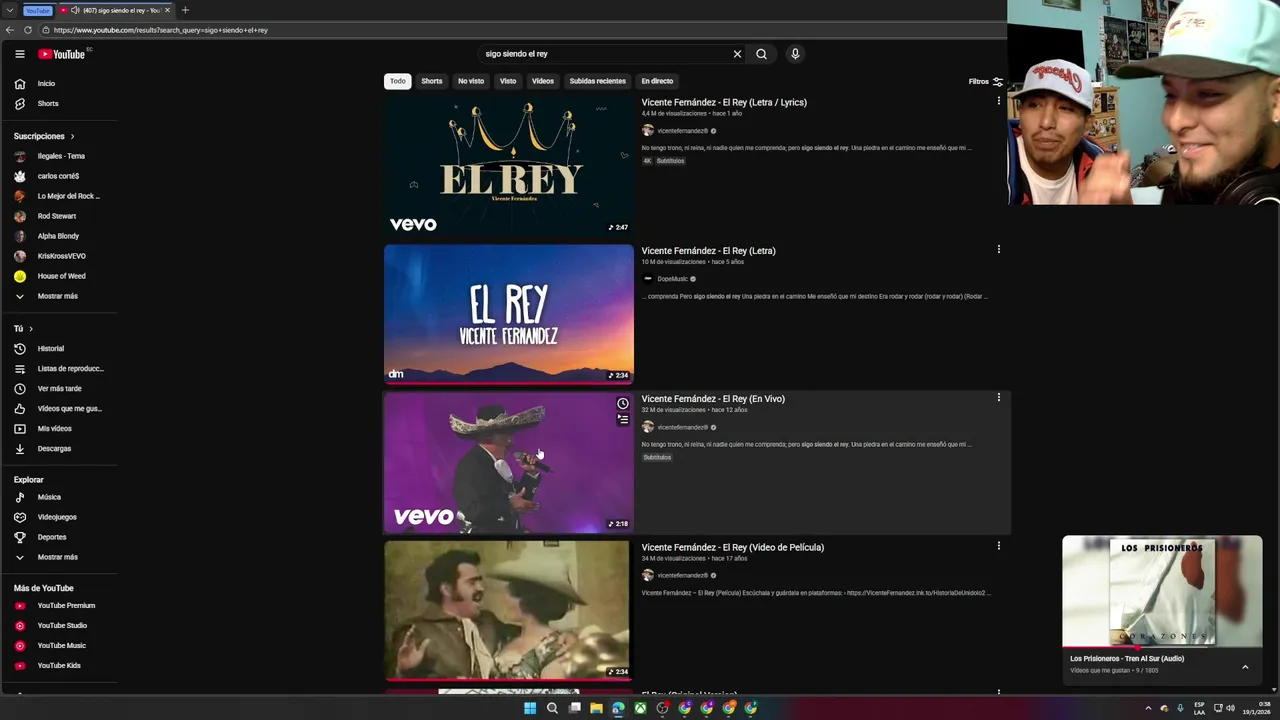Open options menu for El Rey (Letra) by DopeMusic
Screen dimensions: 1280x720
[x=998, y=249]
